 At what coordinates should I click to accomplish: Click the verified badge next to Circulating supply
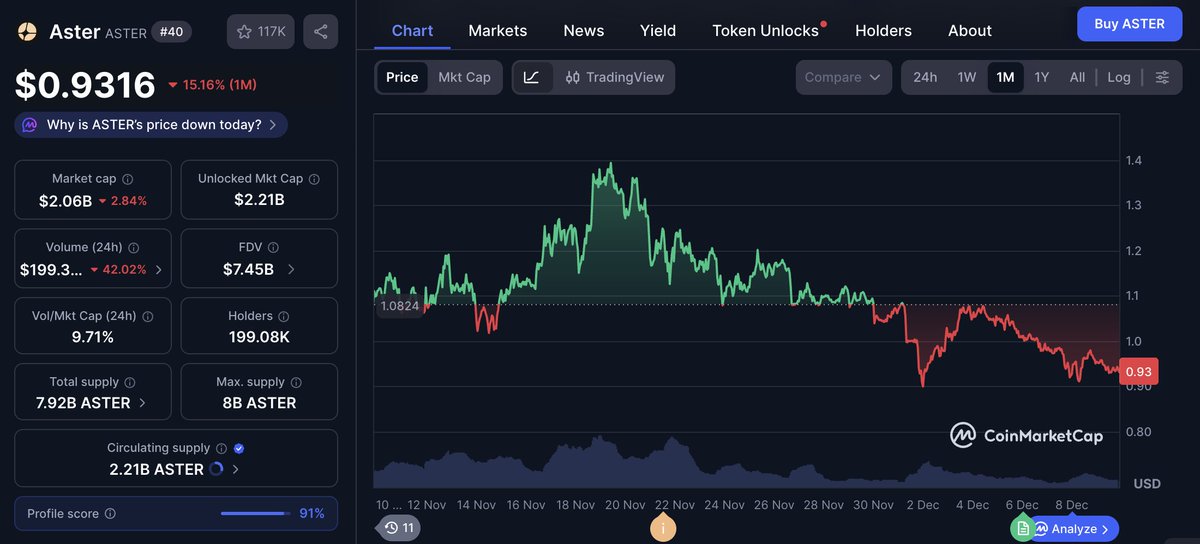239,448
